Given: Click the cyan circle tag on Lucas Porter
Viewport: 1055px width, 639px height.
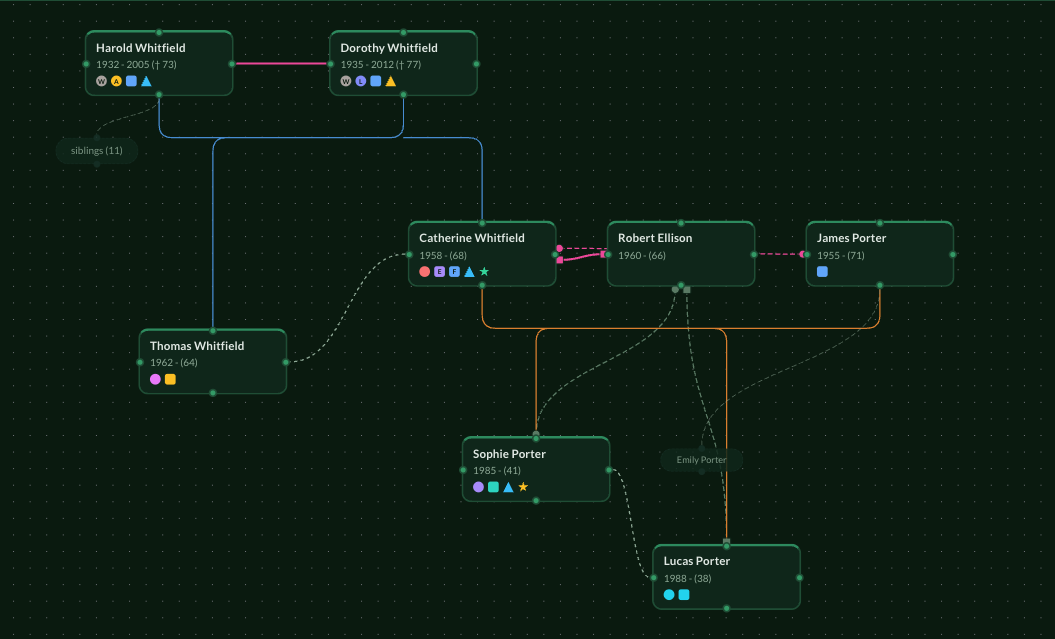Looking at the screenshot, I should 669,595.
